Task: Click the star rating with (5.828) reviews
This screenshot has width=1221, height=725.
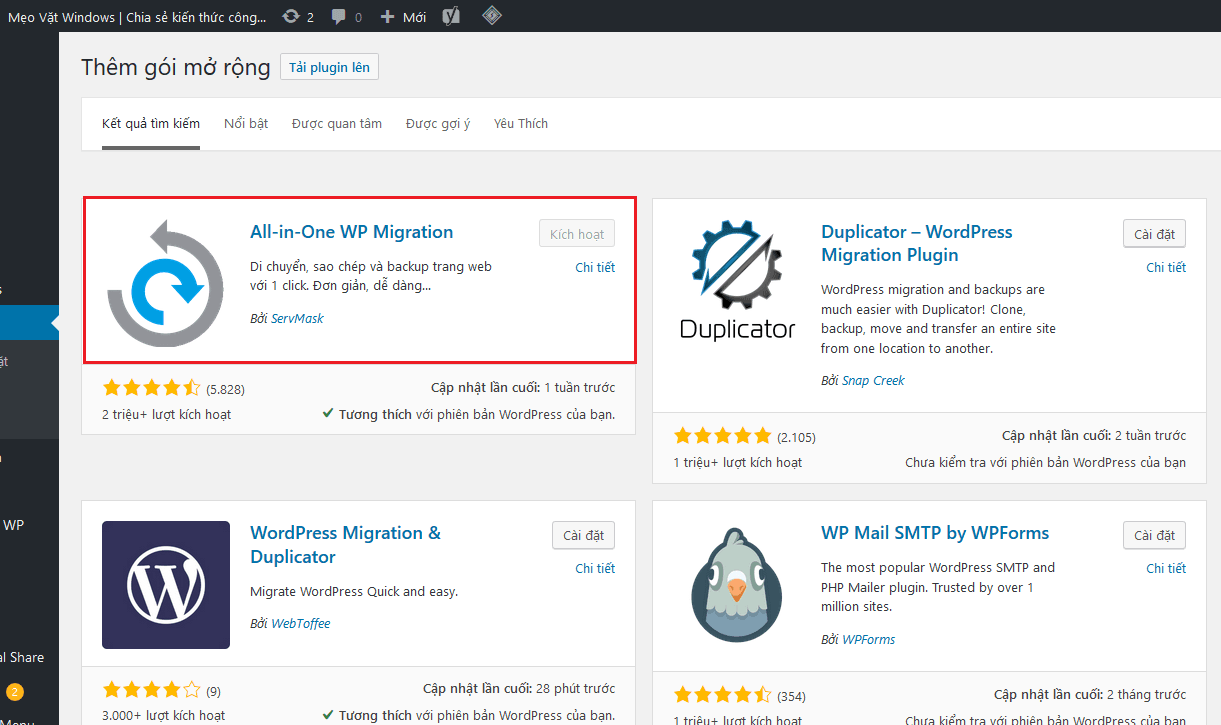Action: pos(152,388)
